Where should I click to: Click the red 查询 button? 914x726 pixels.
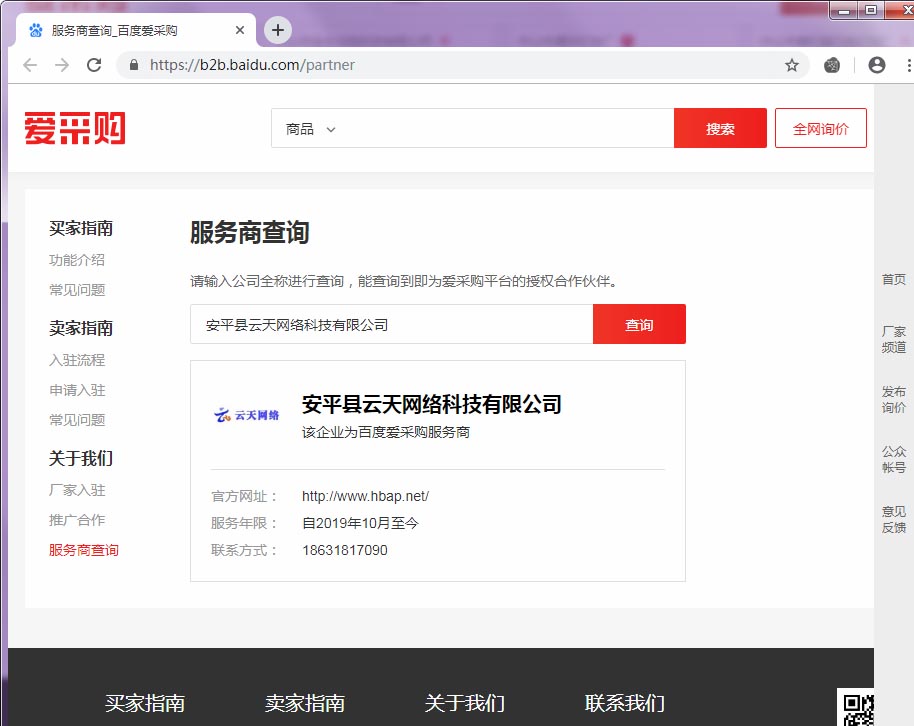[x=639, y=324]
